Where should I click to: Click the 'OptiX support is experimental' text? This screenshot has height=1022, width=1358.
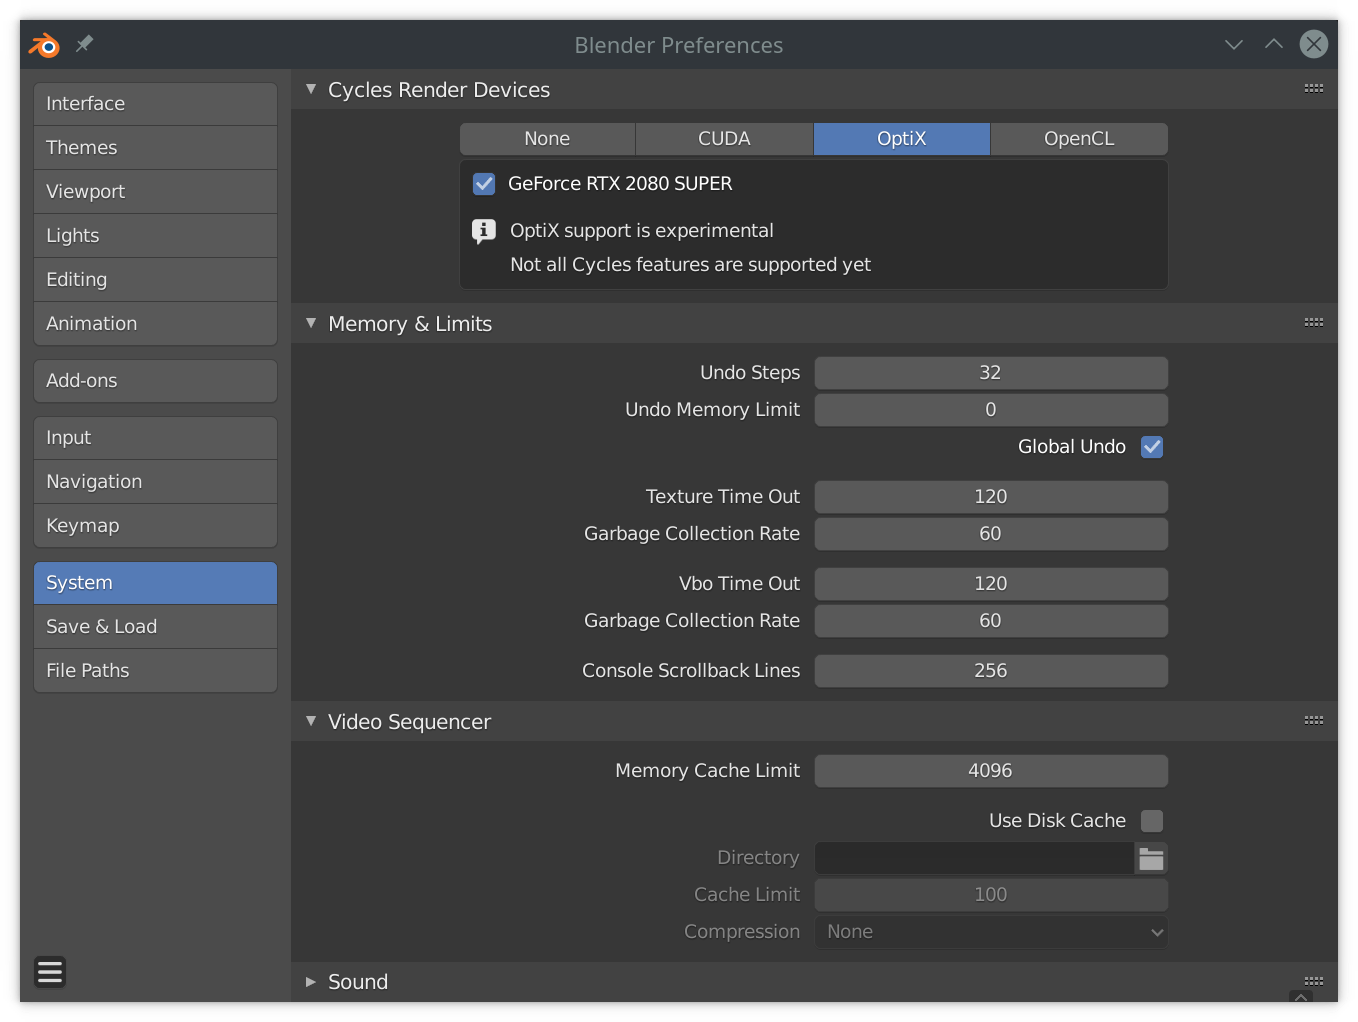coord(642,231)
